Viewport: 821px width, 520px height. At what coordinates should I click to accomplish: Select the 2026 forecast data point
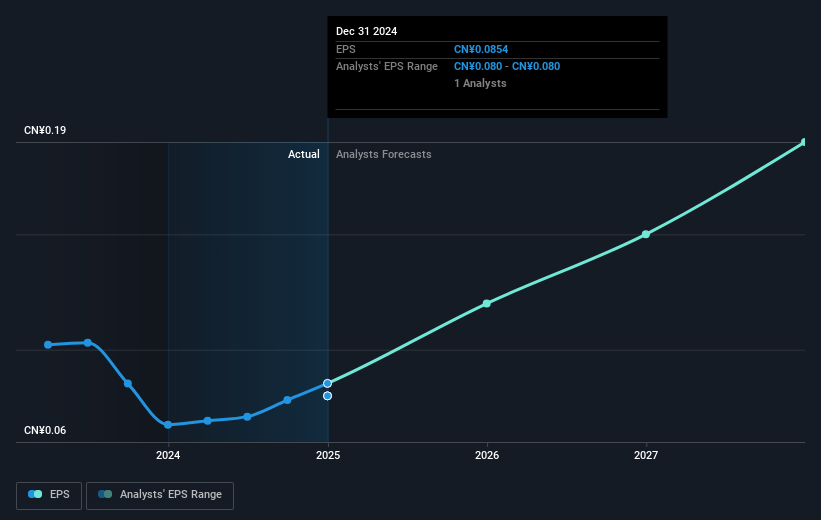(x=486, y=303)
